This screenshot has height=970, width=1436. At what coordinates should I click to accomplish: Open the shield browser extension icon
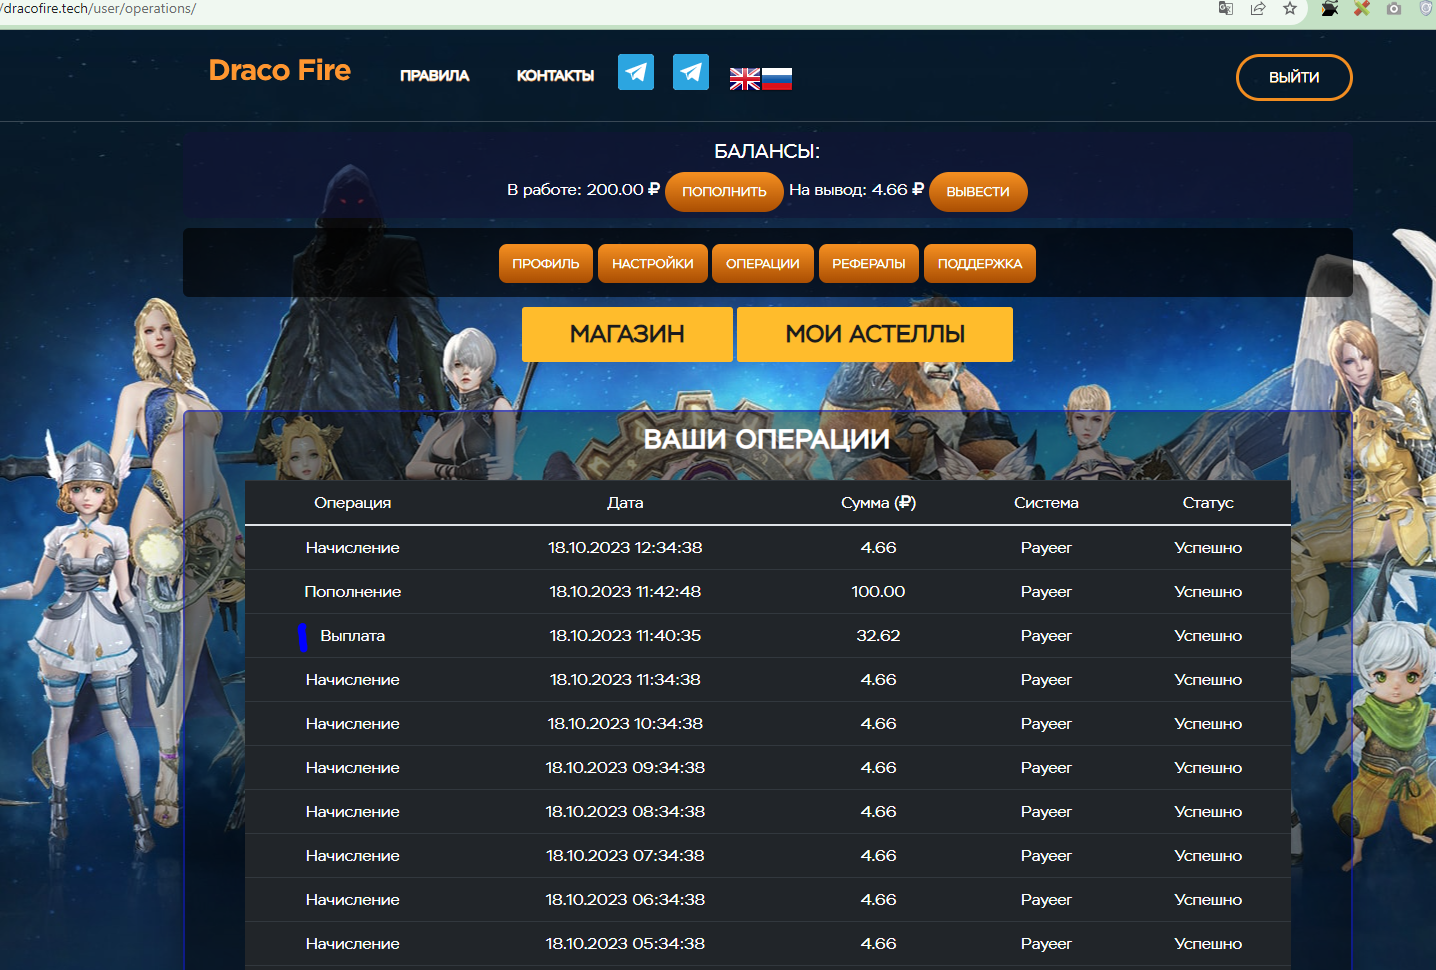1427,8
